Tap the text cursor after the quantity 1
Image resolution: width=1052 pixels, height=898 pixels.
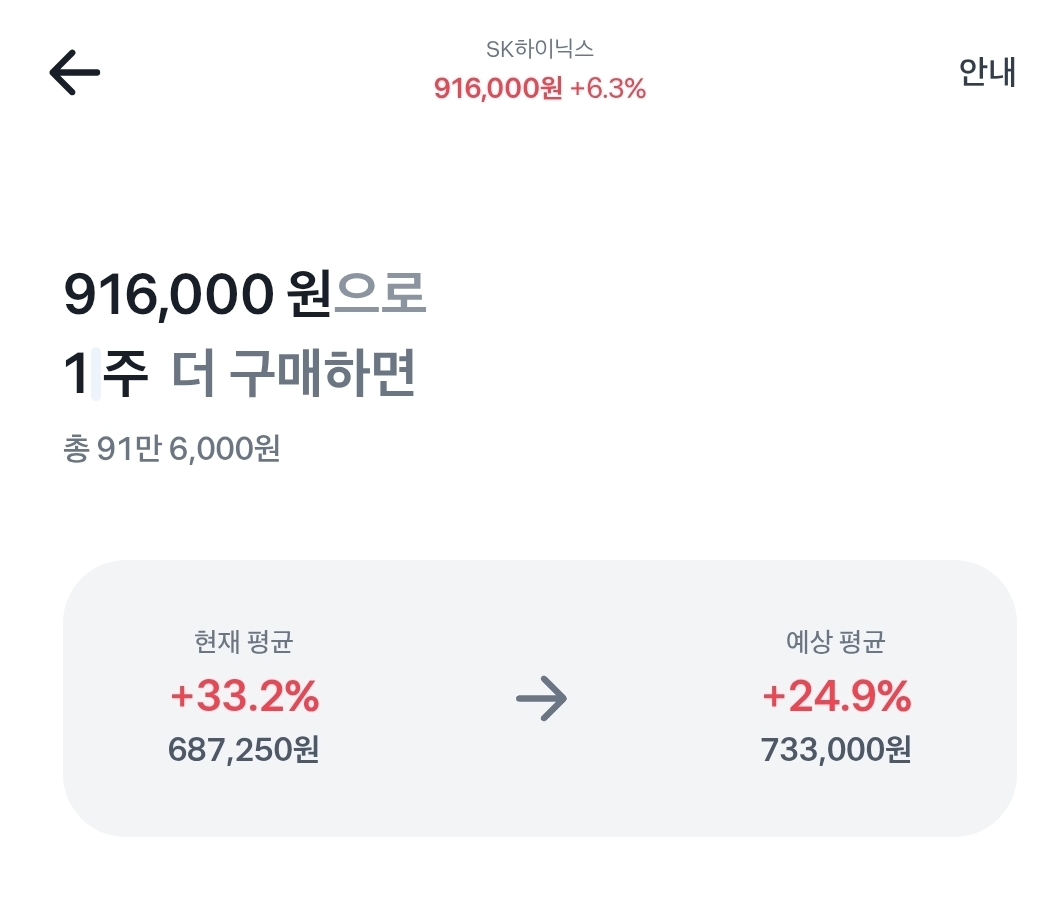pos(96,376)
